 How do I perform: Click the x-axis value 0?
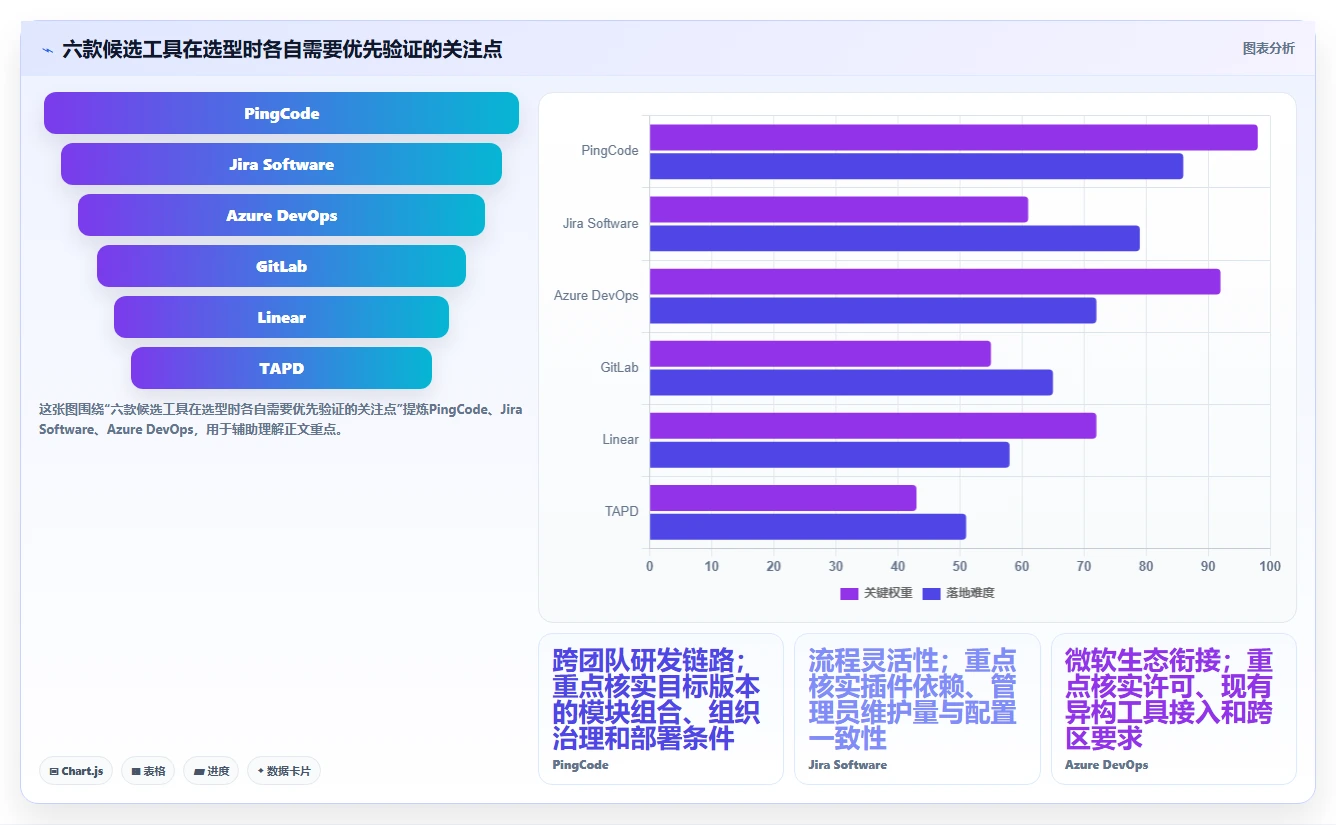tap(650, 566)
